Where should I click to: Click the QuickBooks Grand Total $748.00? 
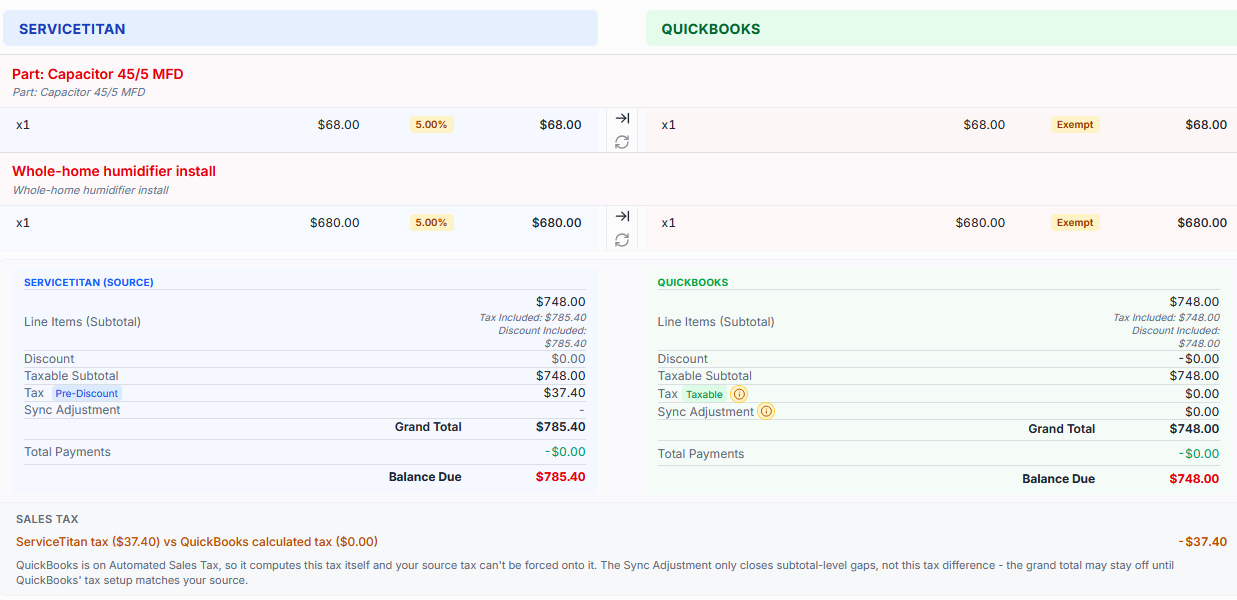tap(1194, 429)
